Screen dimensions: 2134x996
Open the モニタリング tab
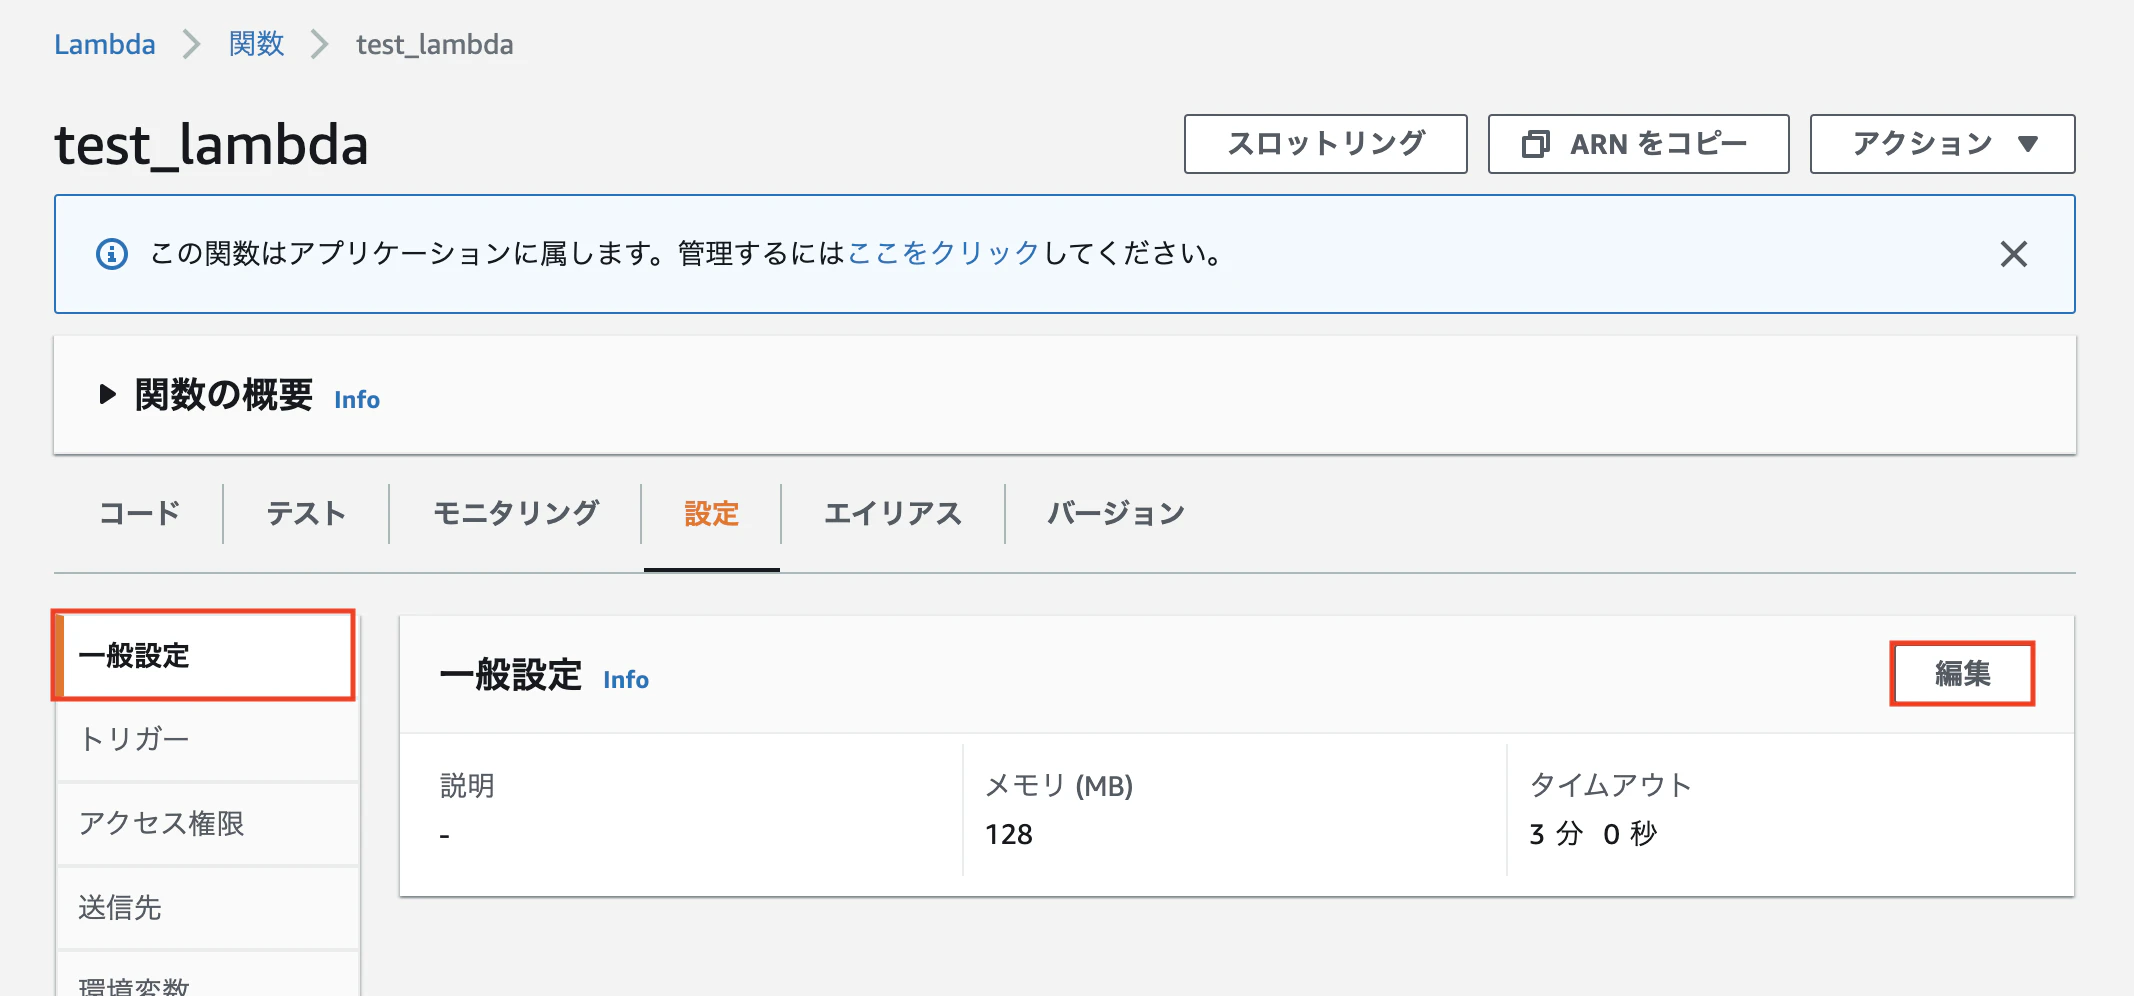point(515,513)
